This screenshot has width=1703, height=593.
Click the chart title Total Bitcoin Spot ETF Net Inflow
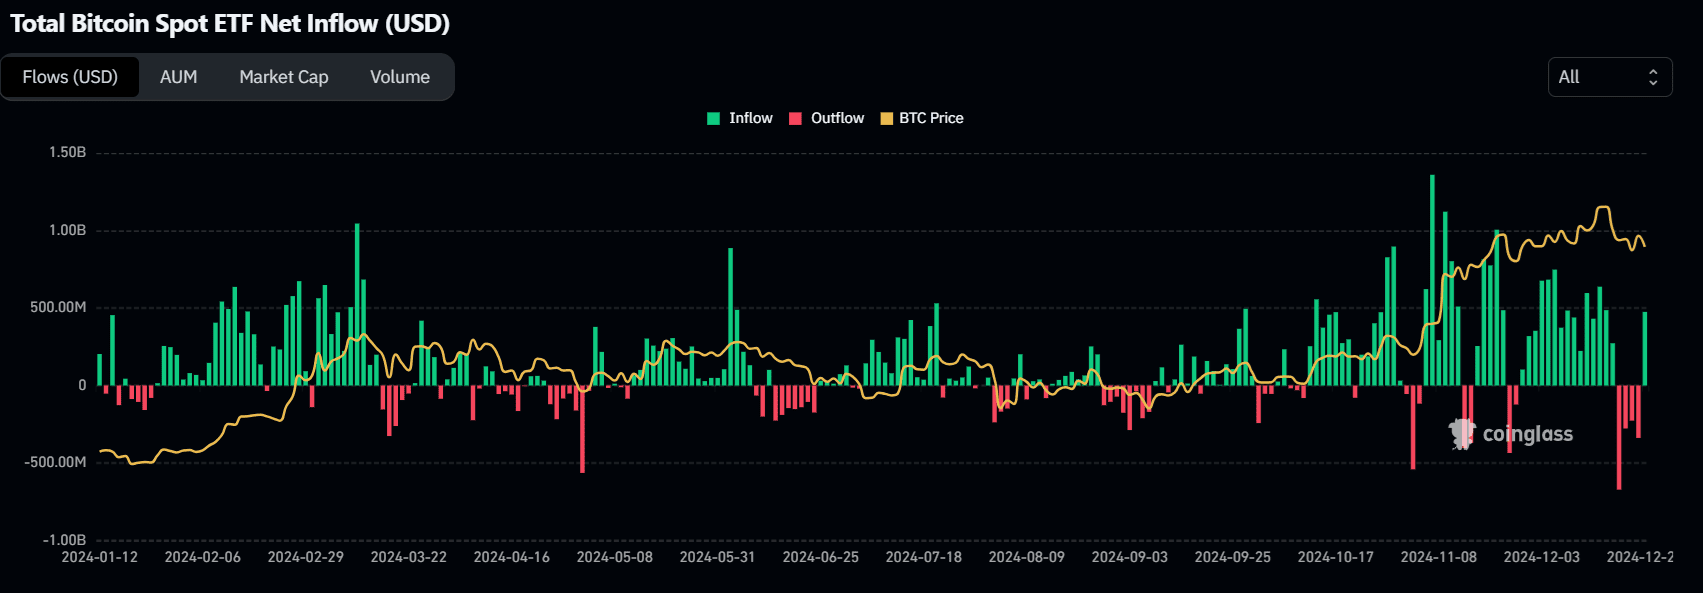(x=230, y=23)
